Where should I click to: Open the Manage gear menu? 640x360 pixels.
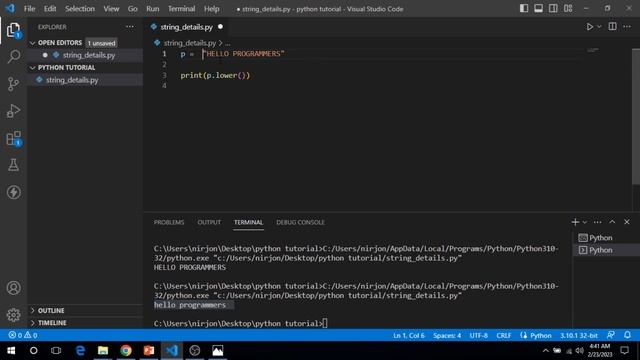(13, 315)
